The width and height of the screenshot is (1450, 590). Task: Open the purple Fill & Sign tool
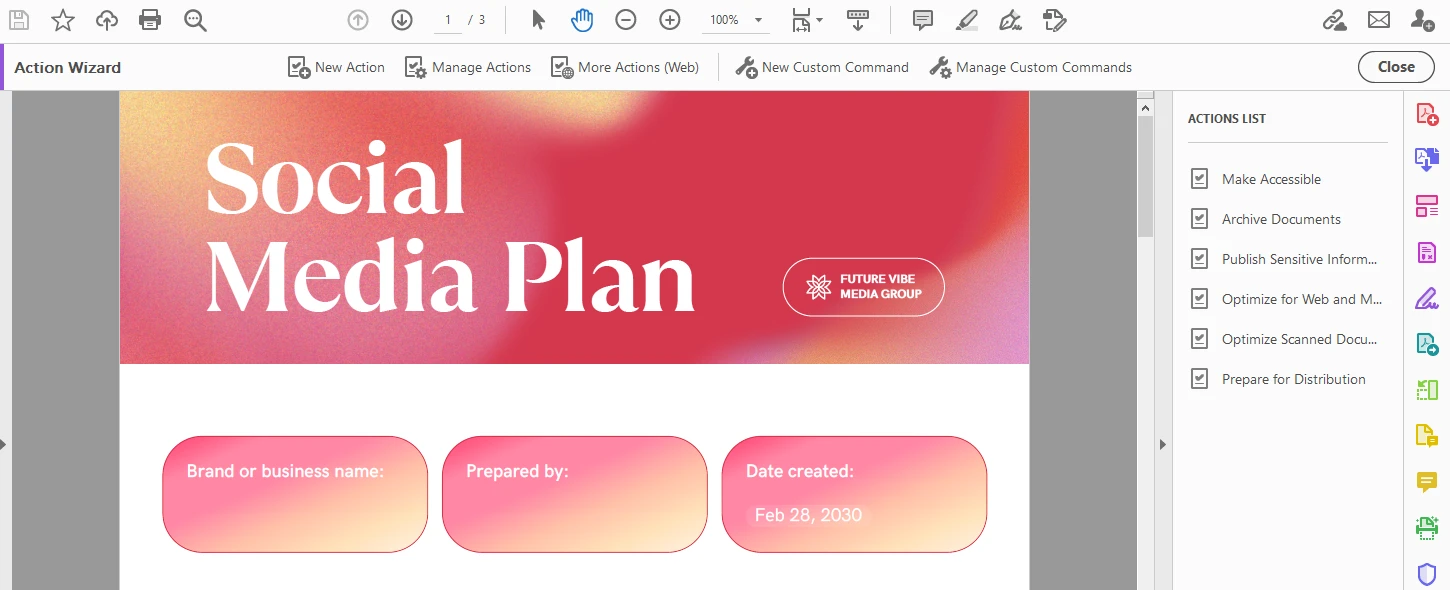tap(1427, 298)
